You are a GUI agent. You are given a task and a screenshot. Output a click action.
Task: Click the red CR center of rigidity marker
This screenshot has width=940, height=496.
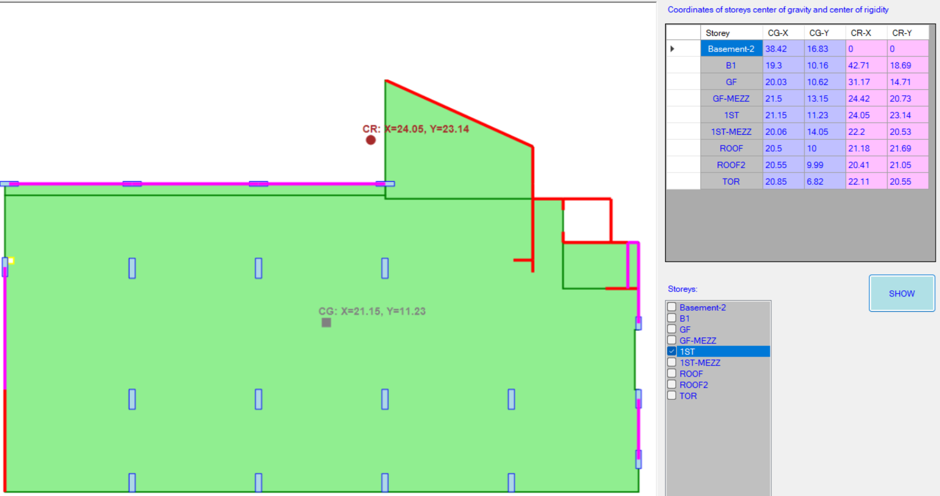[x=370, y=140]
